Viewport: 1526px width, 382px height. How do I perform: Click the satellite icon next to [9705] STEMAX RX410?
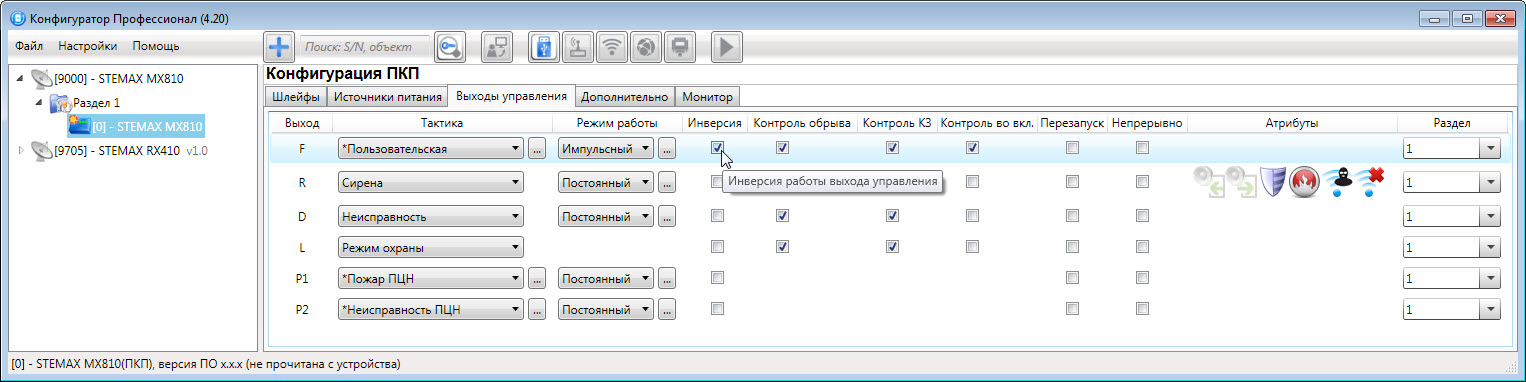tap(41, 151)
